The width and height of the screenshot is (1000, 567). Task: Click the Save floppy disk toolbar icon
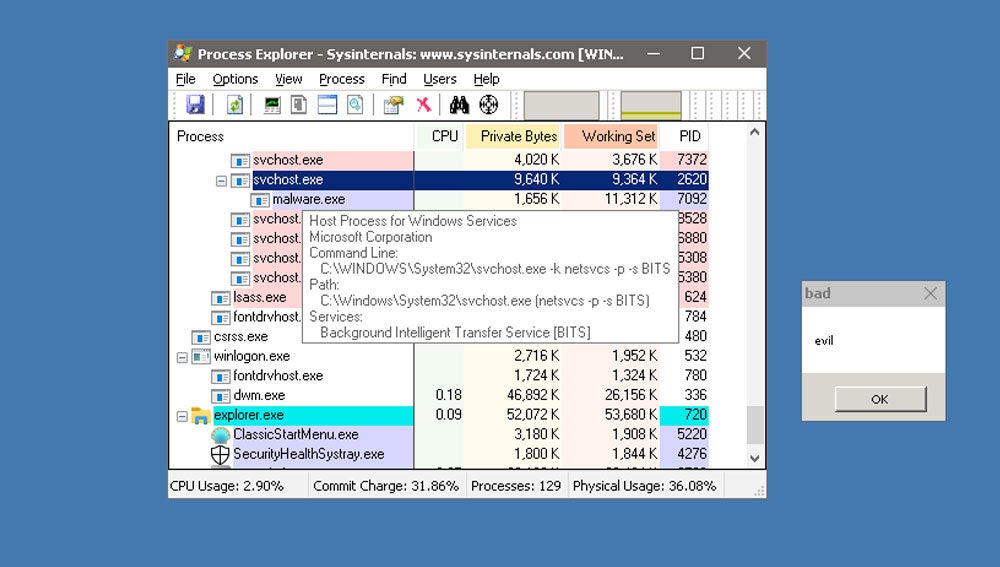coord(195,105)
